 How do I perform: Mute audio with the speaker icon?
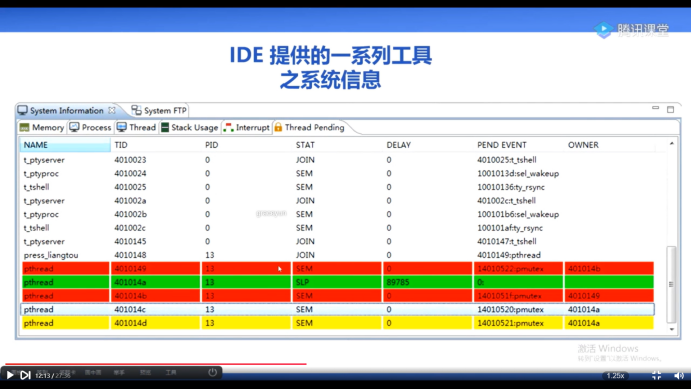pyautogui.click(x=679, y=376)
